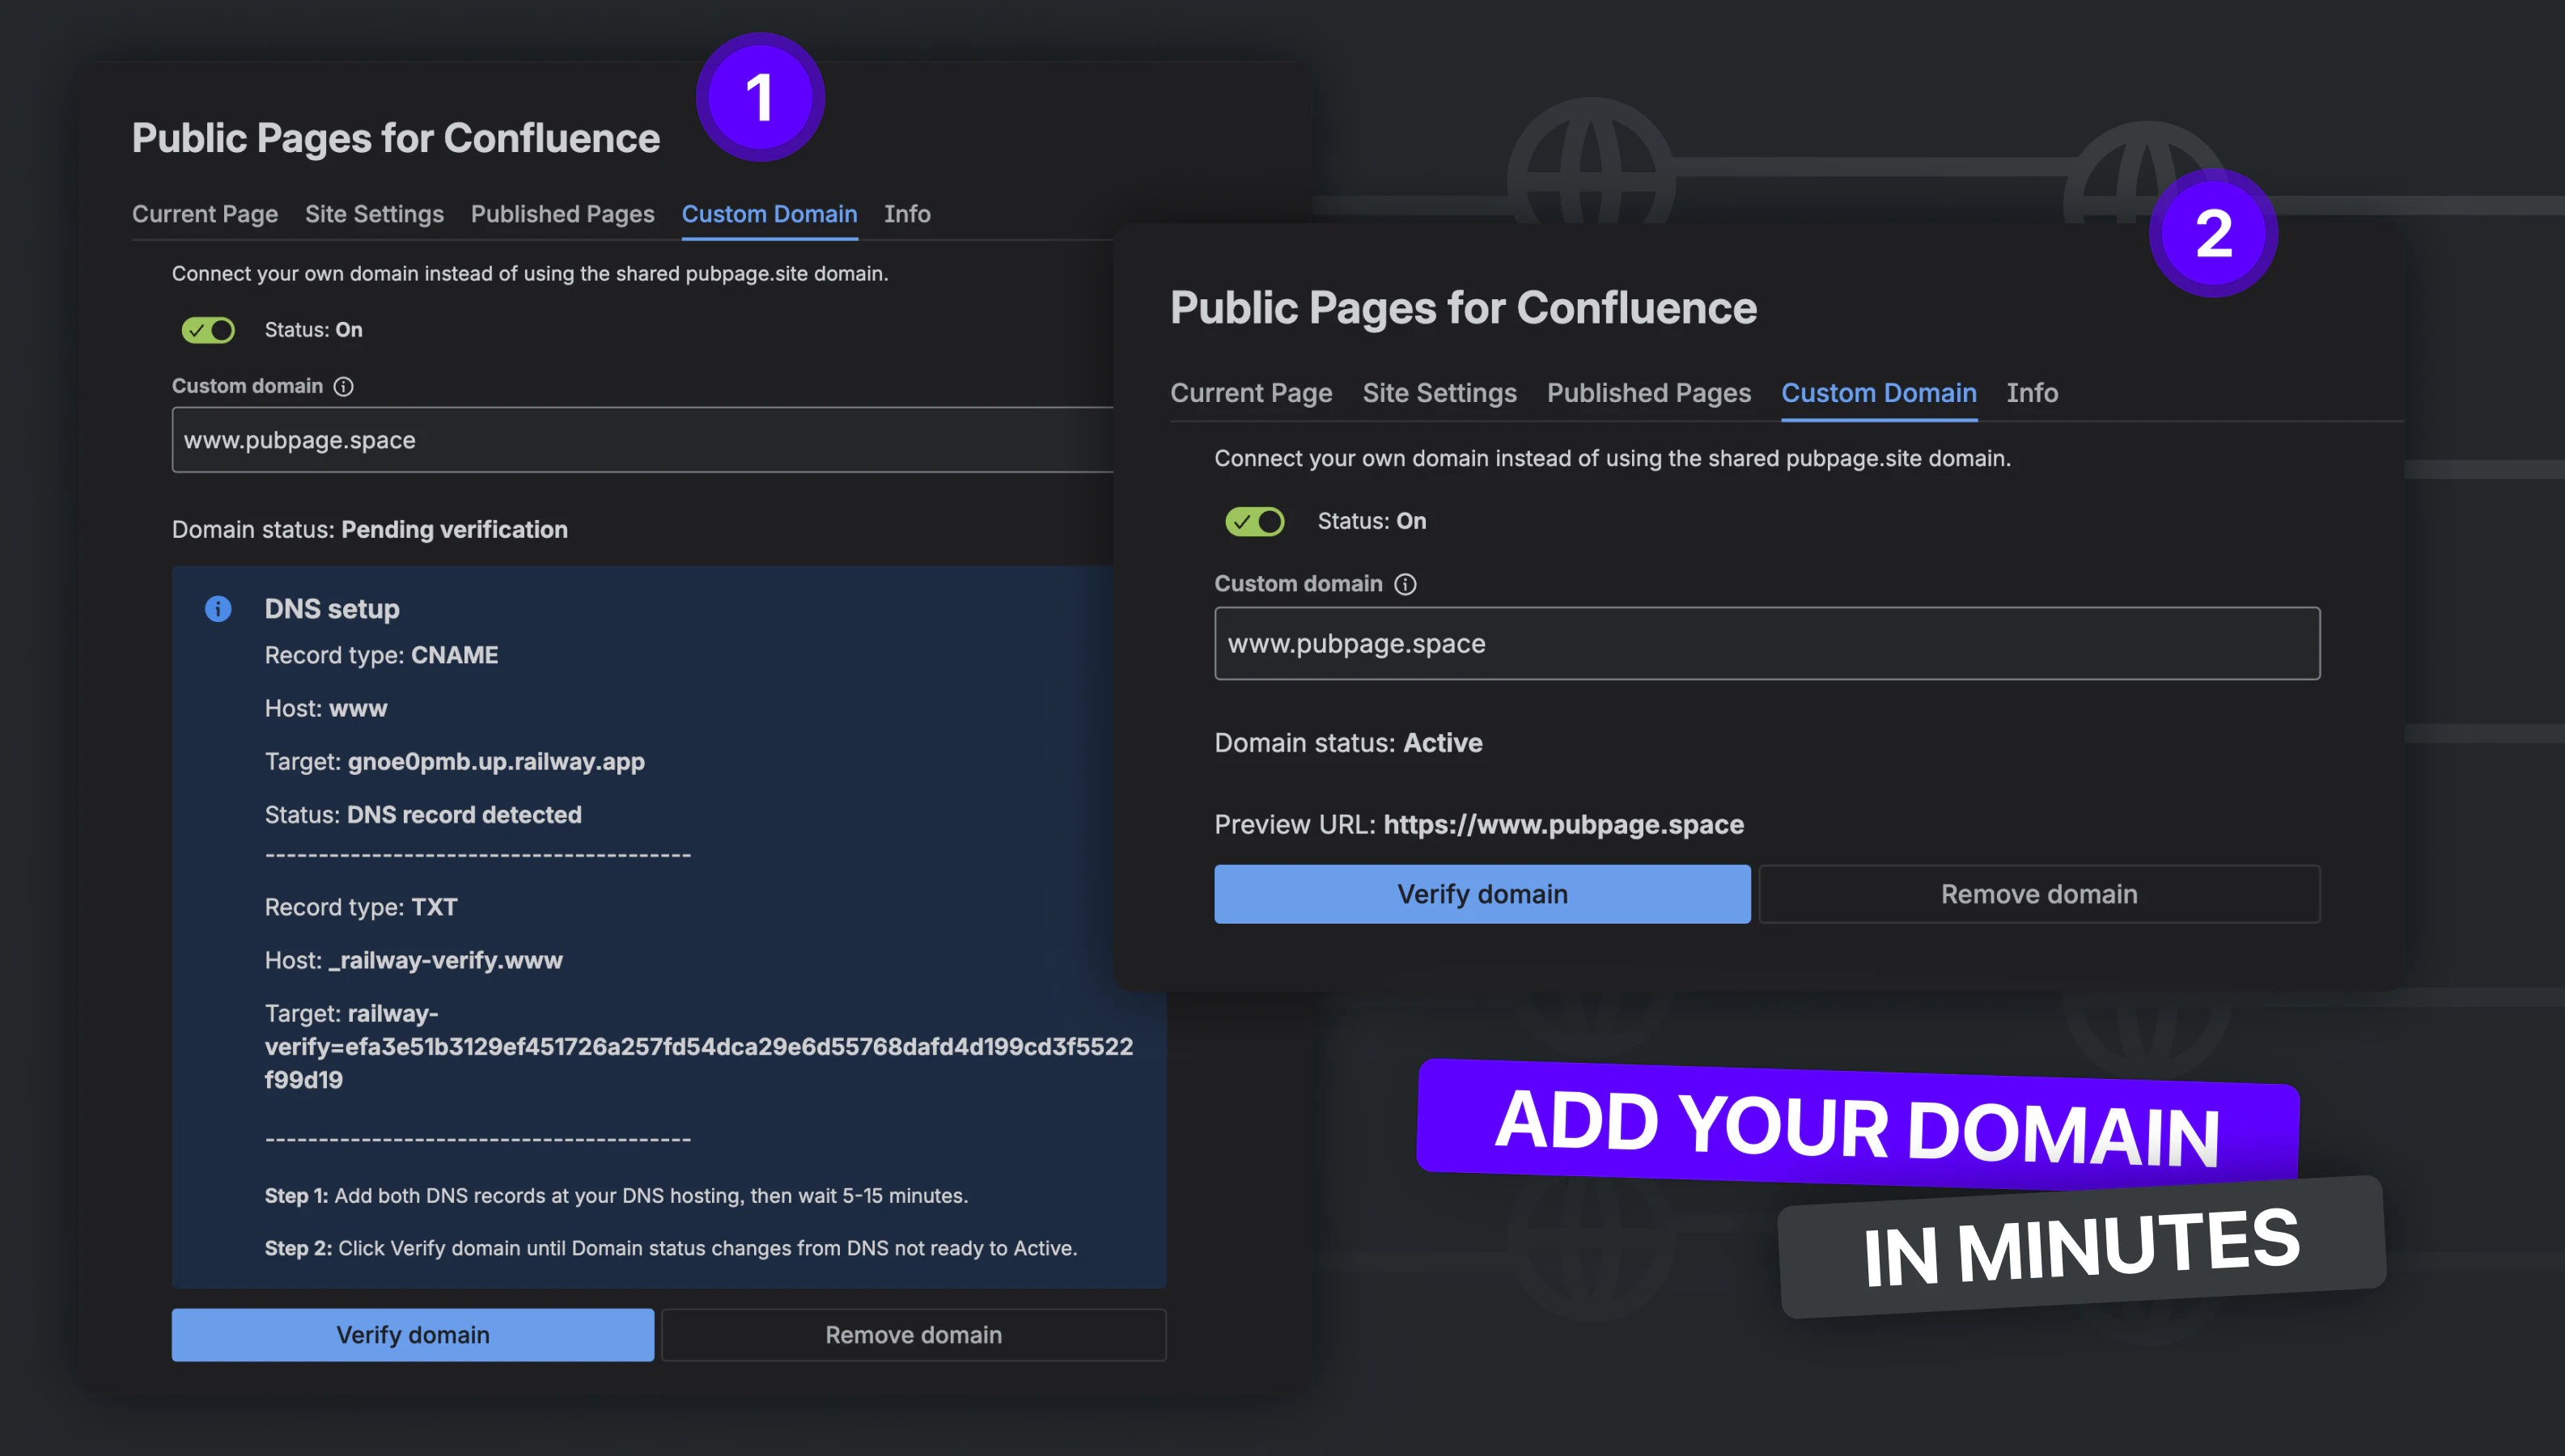Click Remove domain in the Active domain panel
The image size is (2565, 1456).
tap(2040, 894)
